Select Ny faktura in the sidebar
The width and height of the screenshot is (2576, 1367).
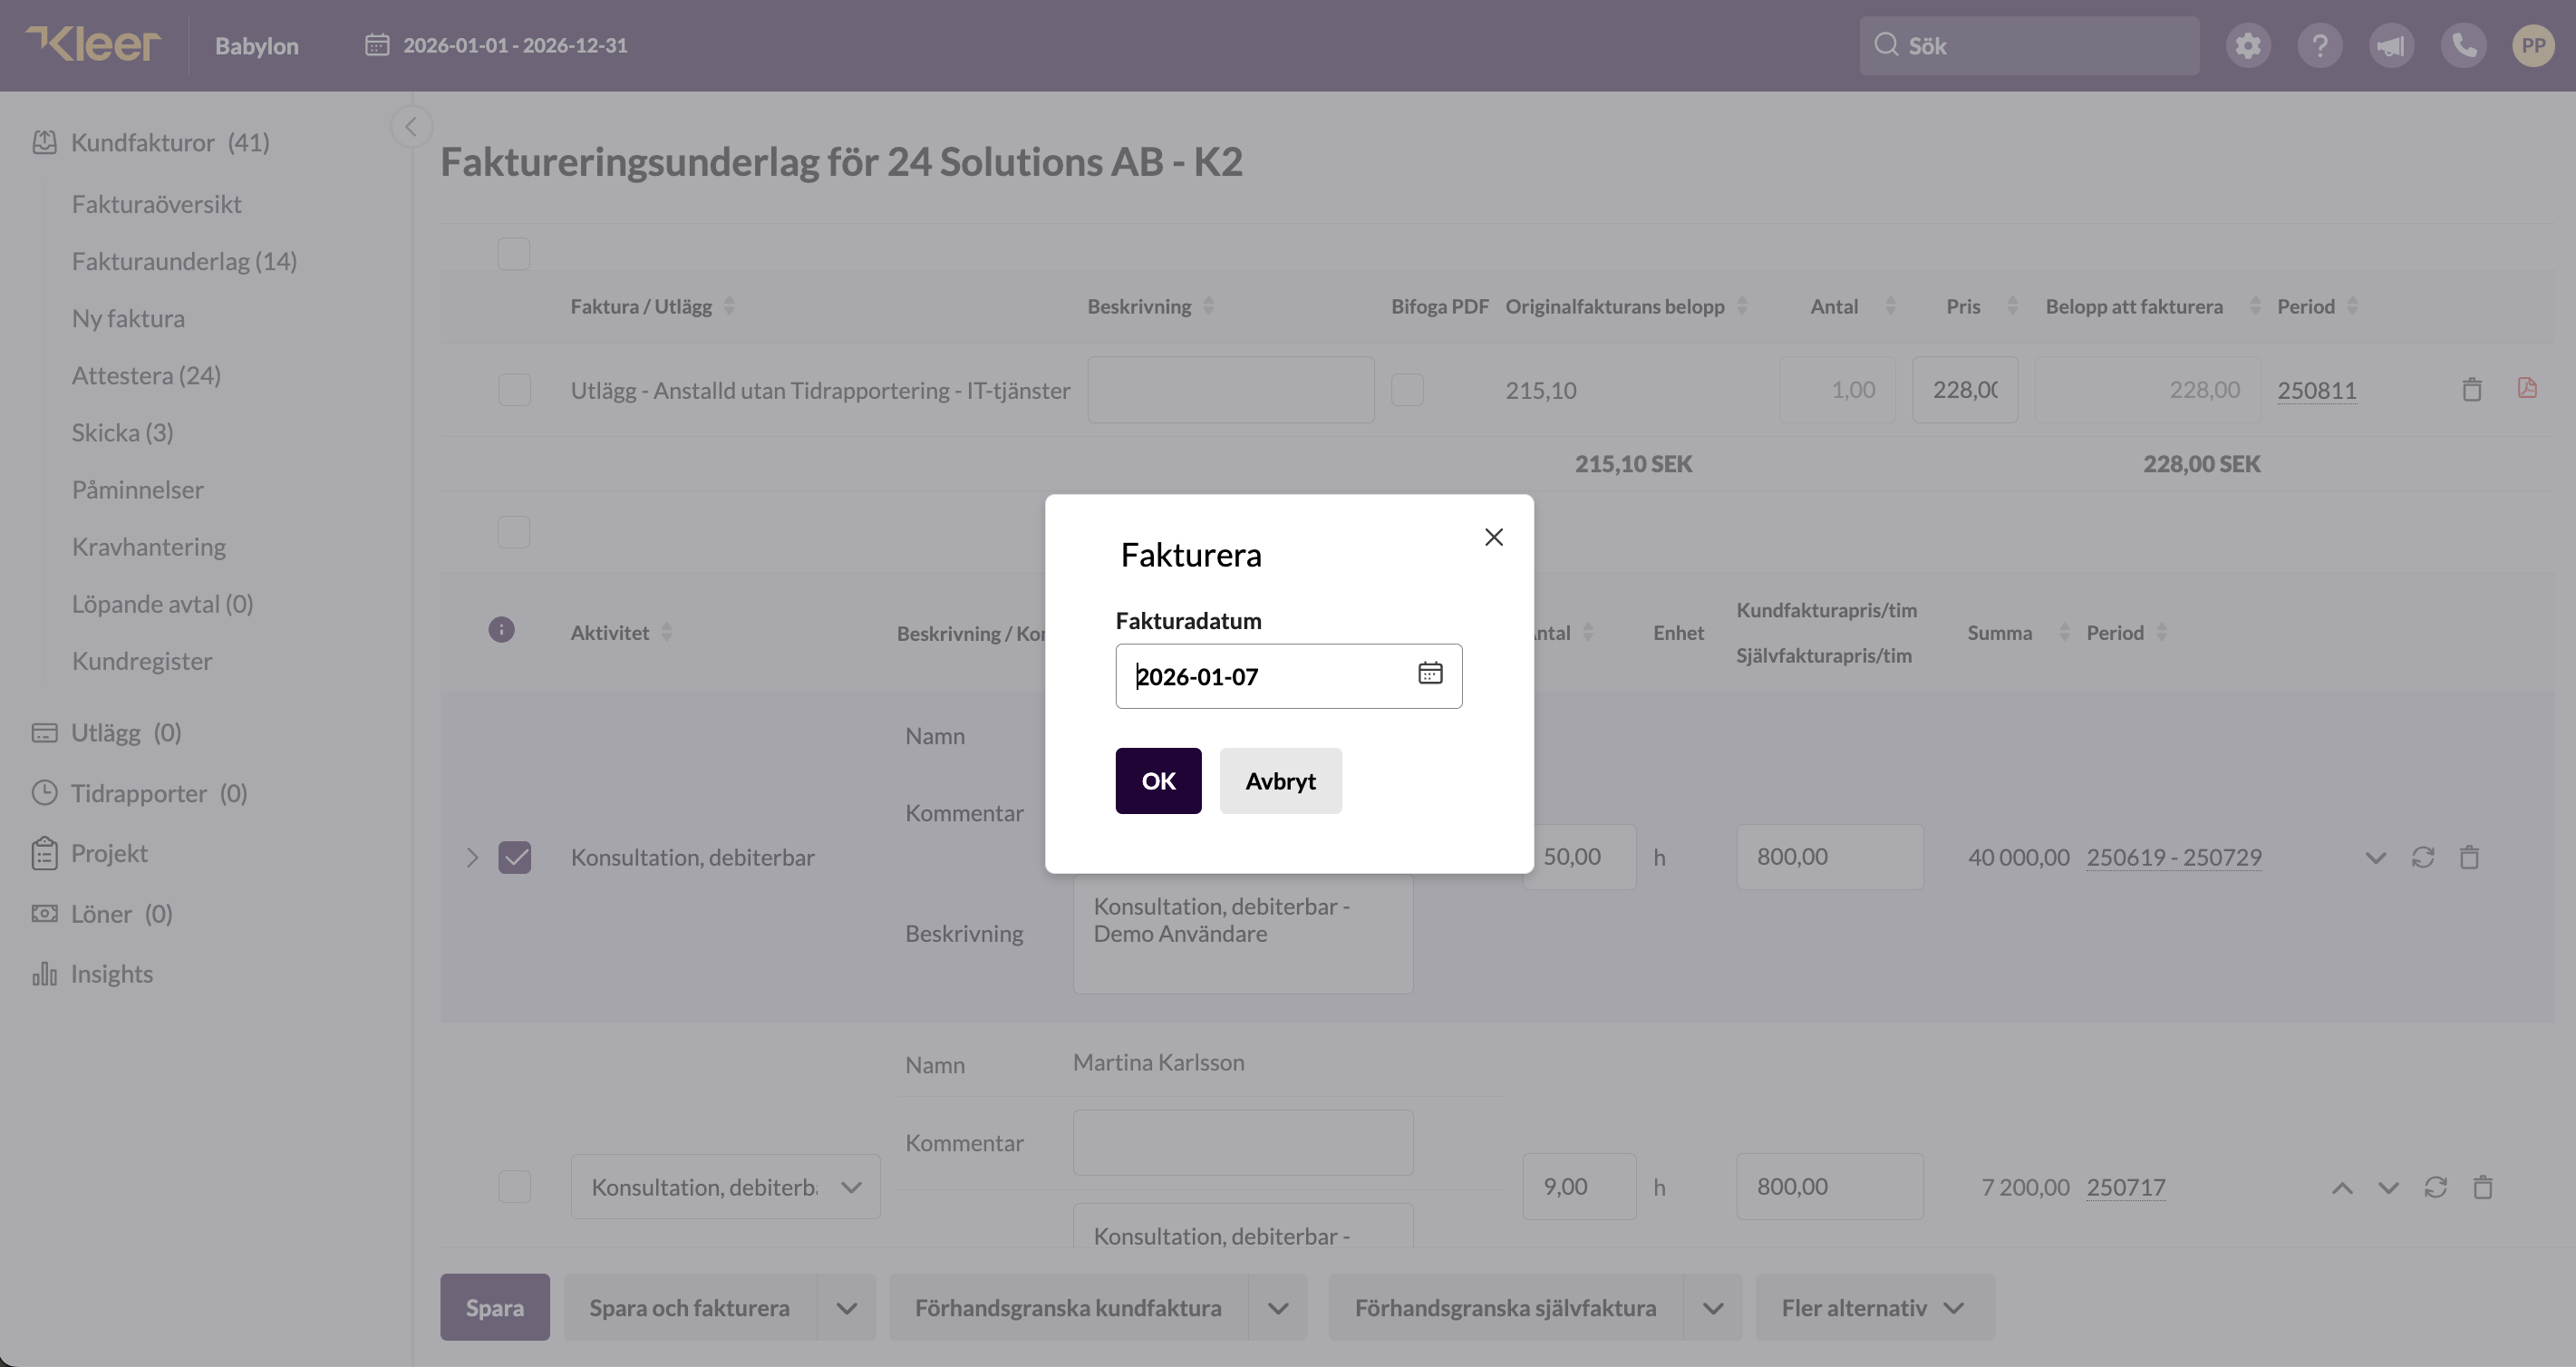coord(128,318)
